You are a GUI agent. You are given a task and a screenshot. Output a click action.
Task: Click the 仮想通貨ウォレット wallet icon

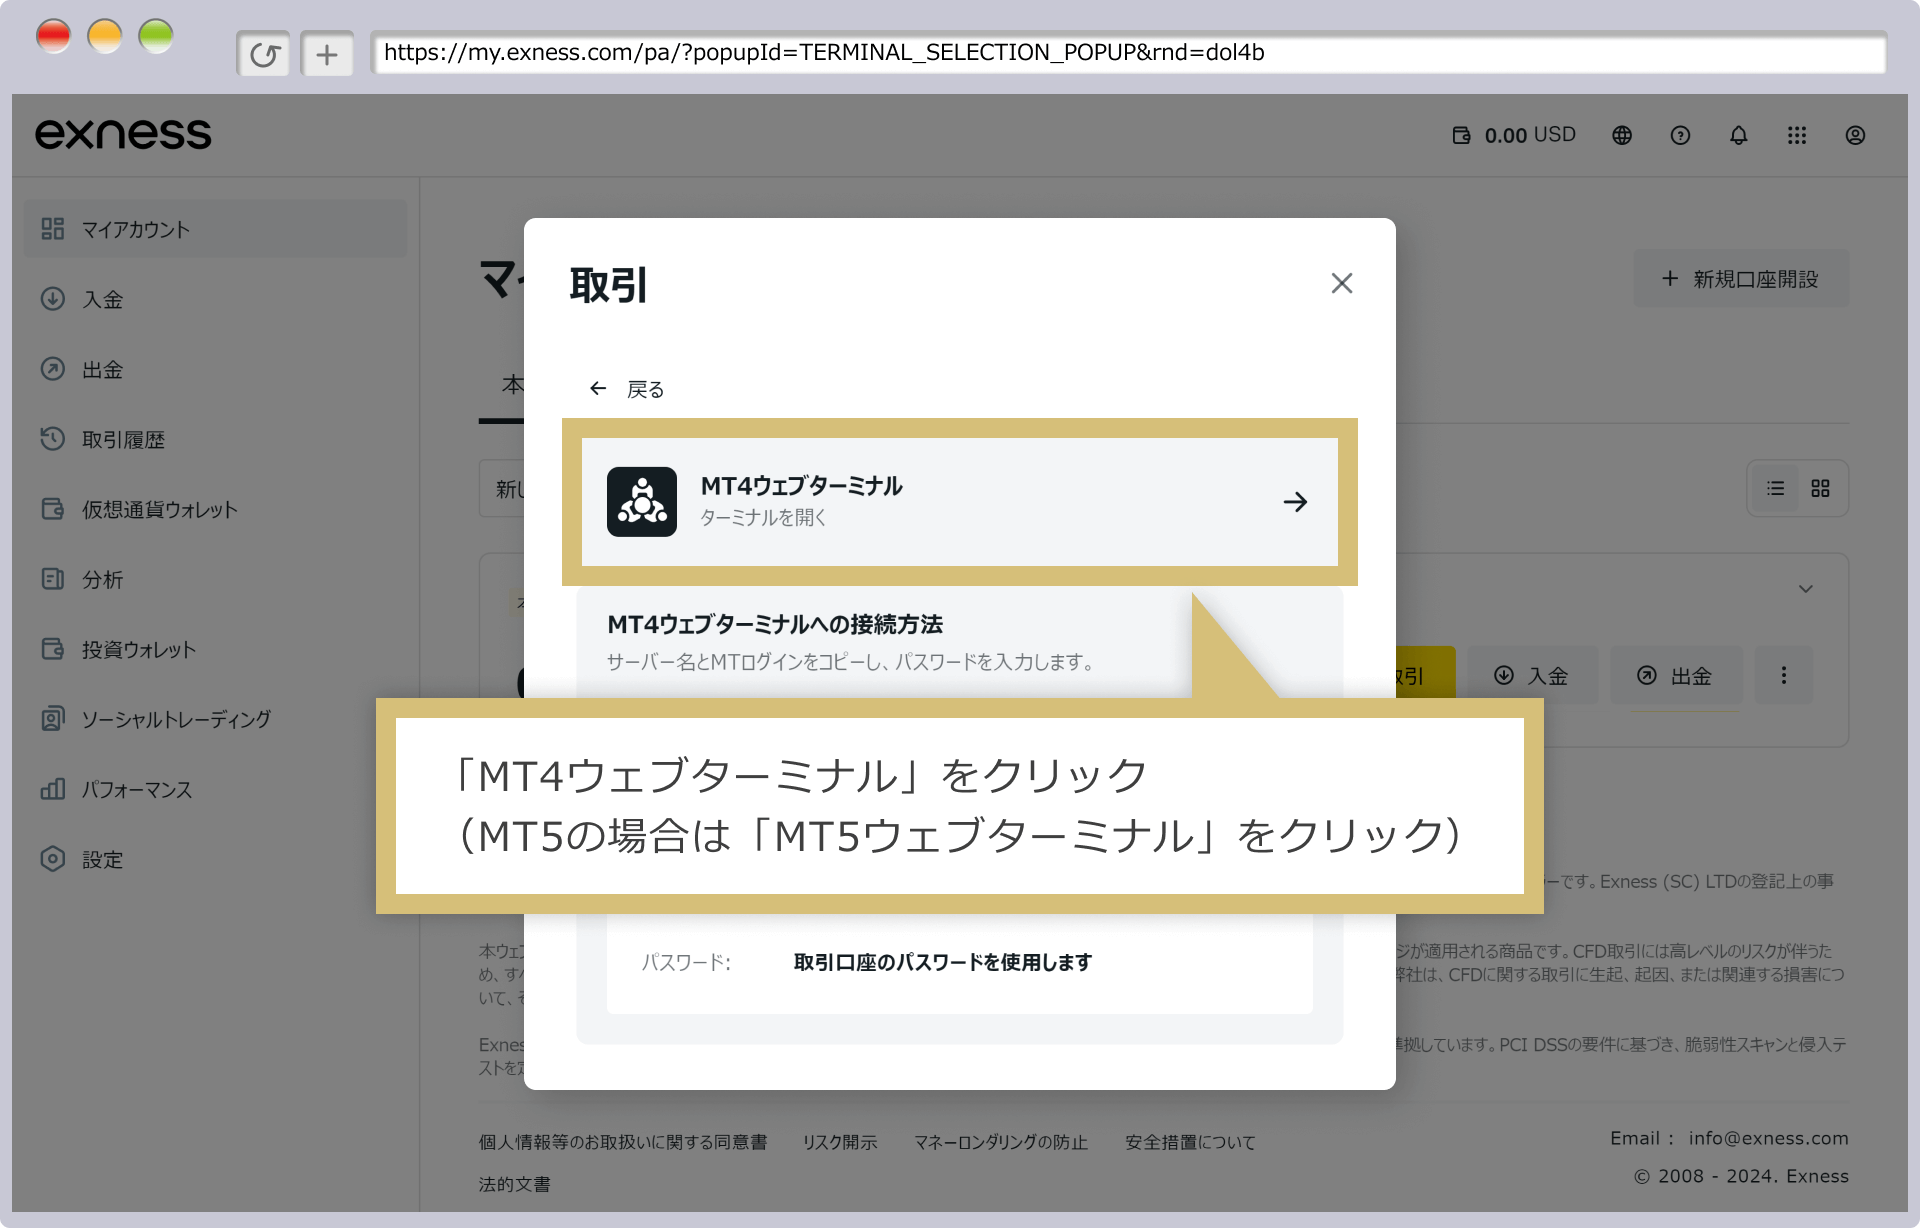(x=53, y=509)
